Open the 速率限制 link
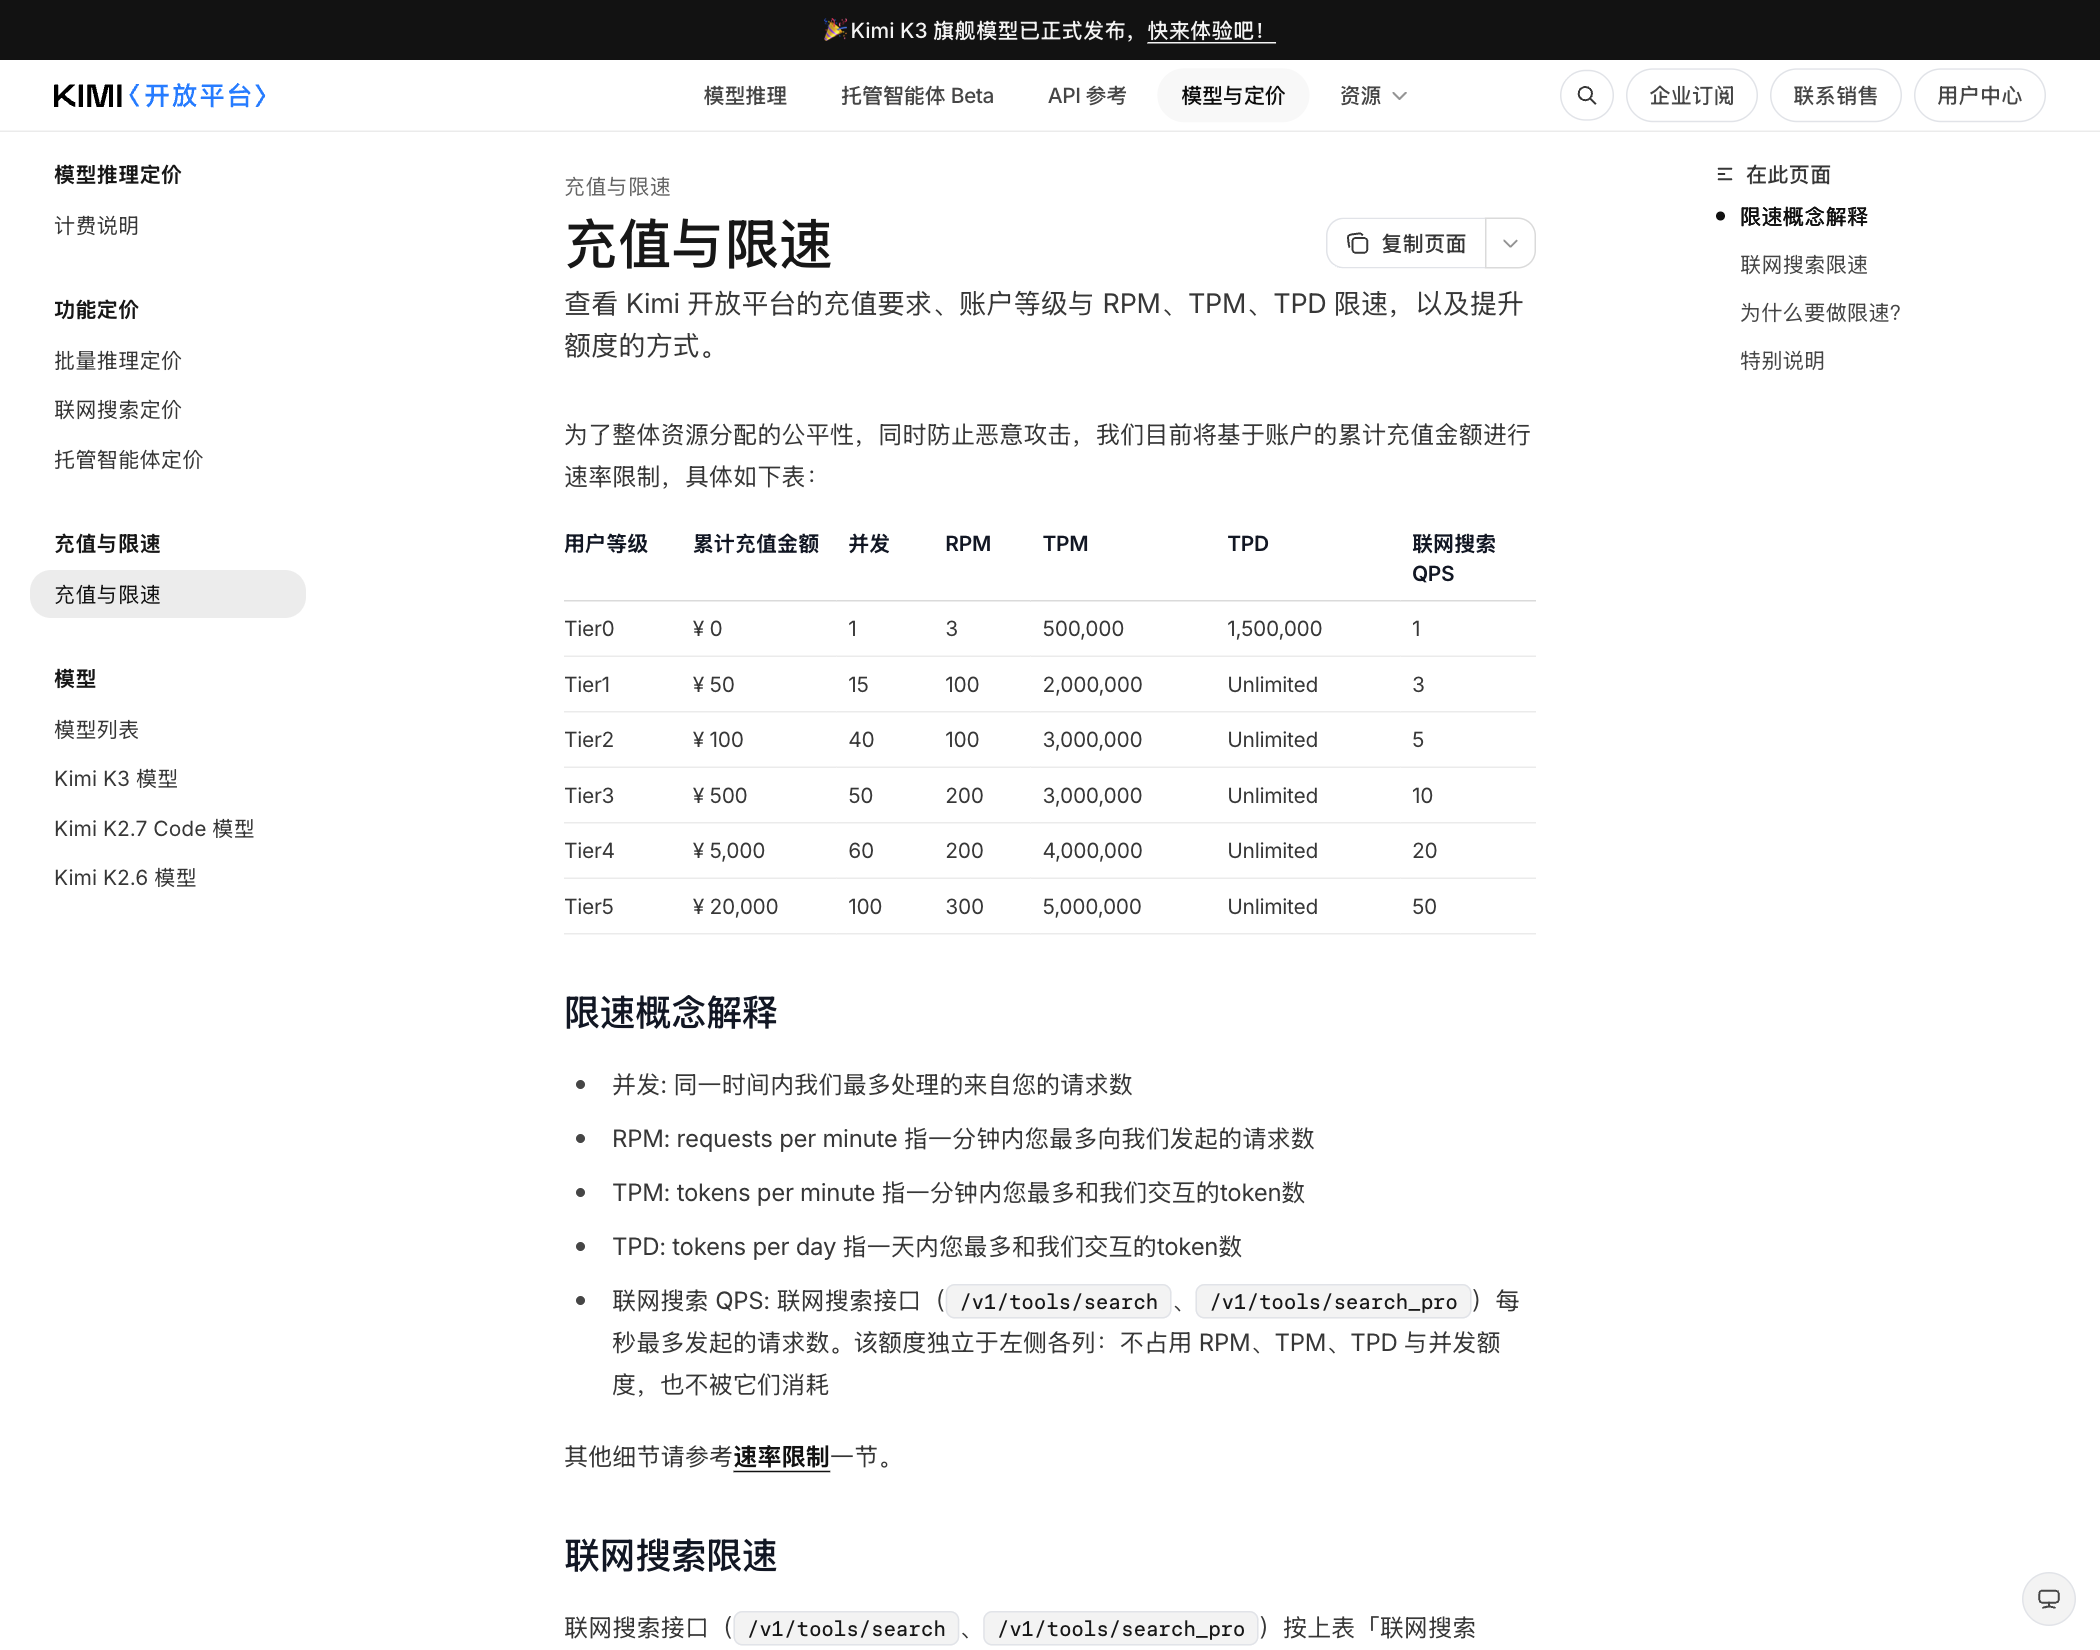Screen dimensions: 2100x1650 tap(781, 1456)
